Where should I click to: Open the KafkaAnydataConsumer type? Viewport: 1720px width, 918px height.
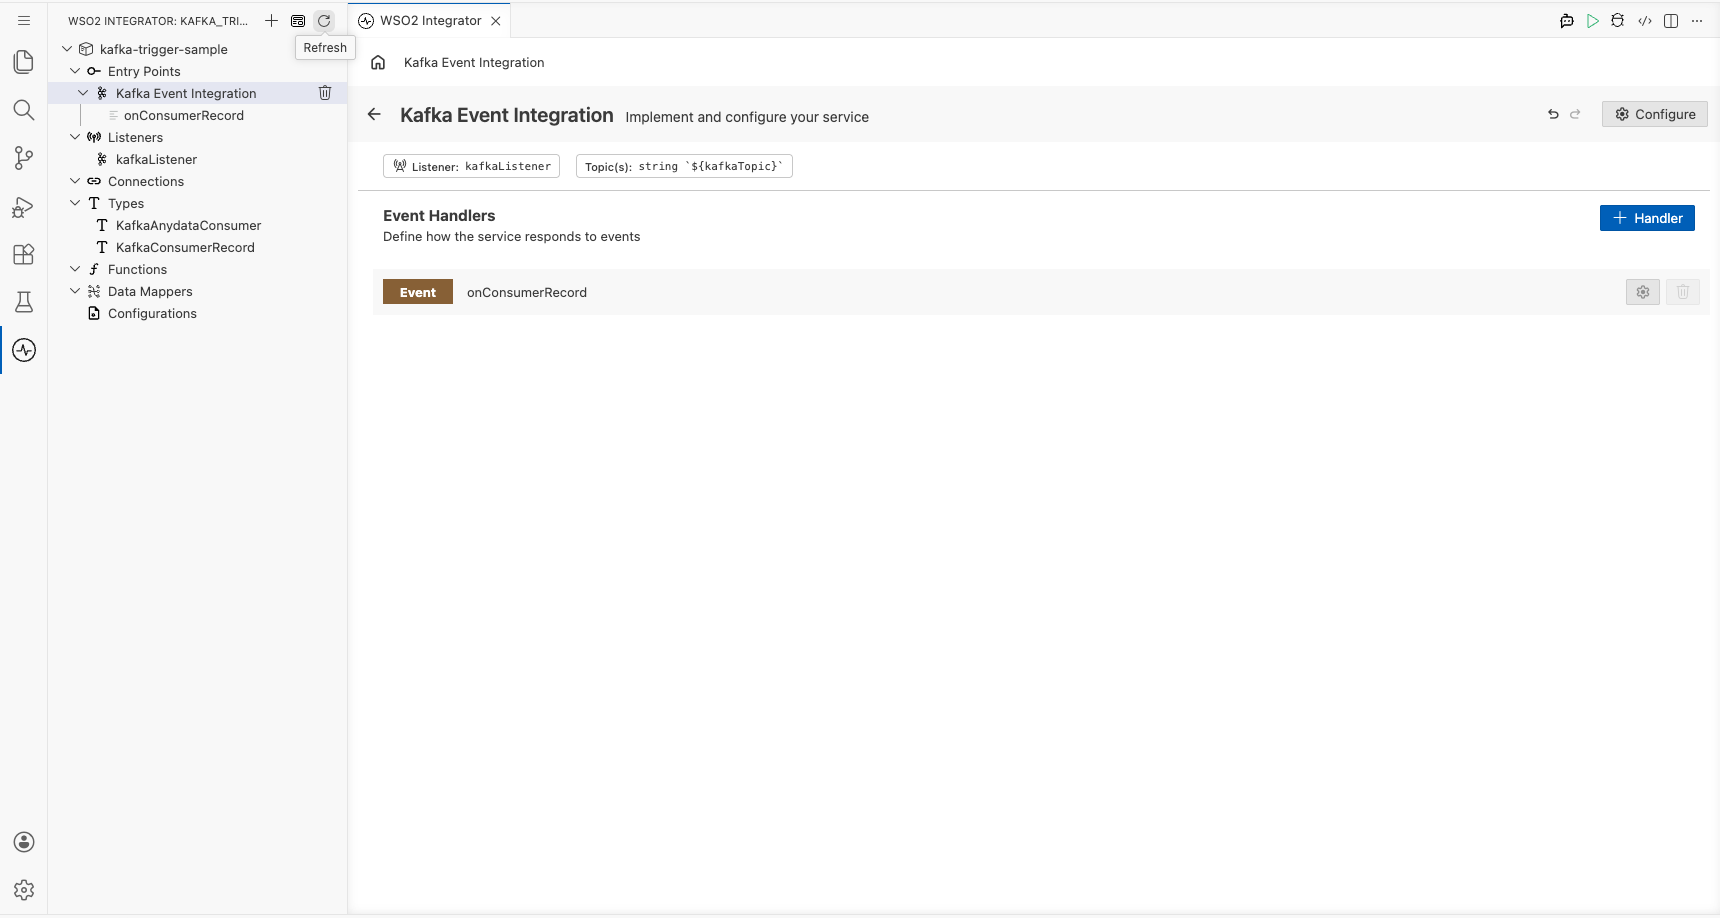click(188, 225)
